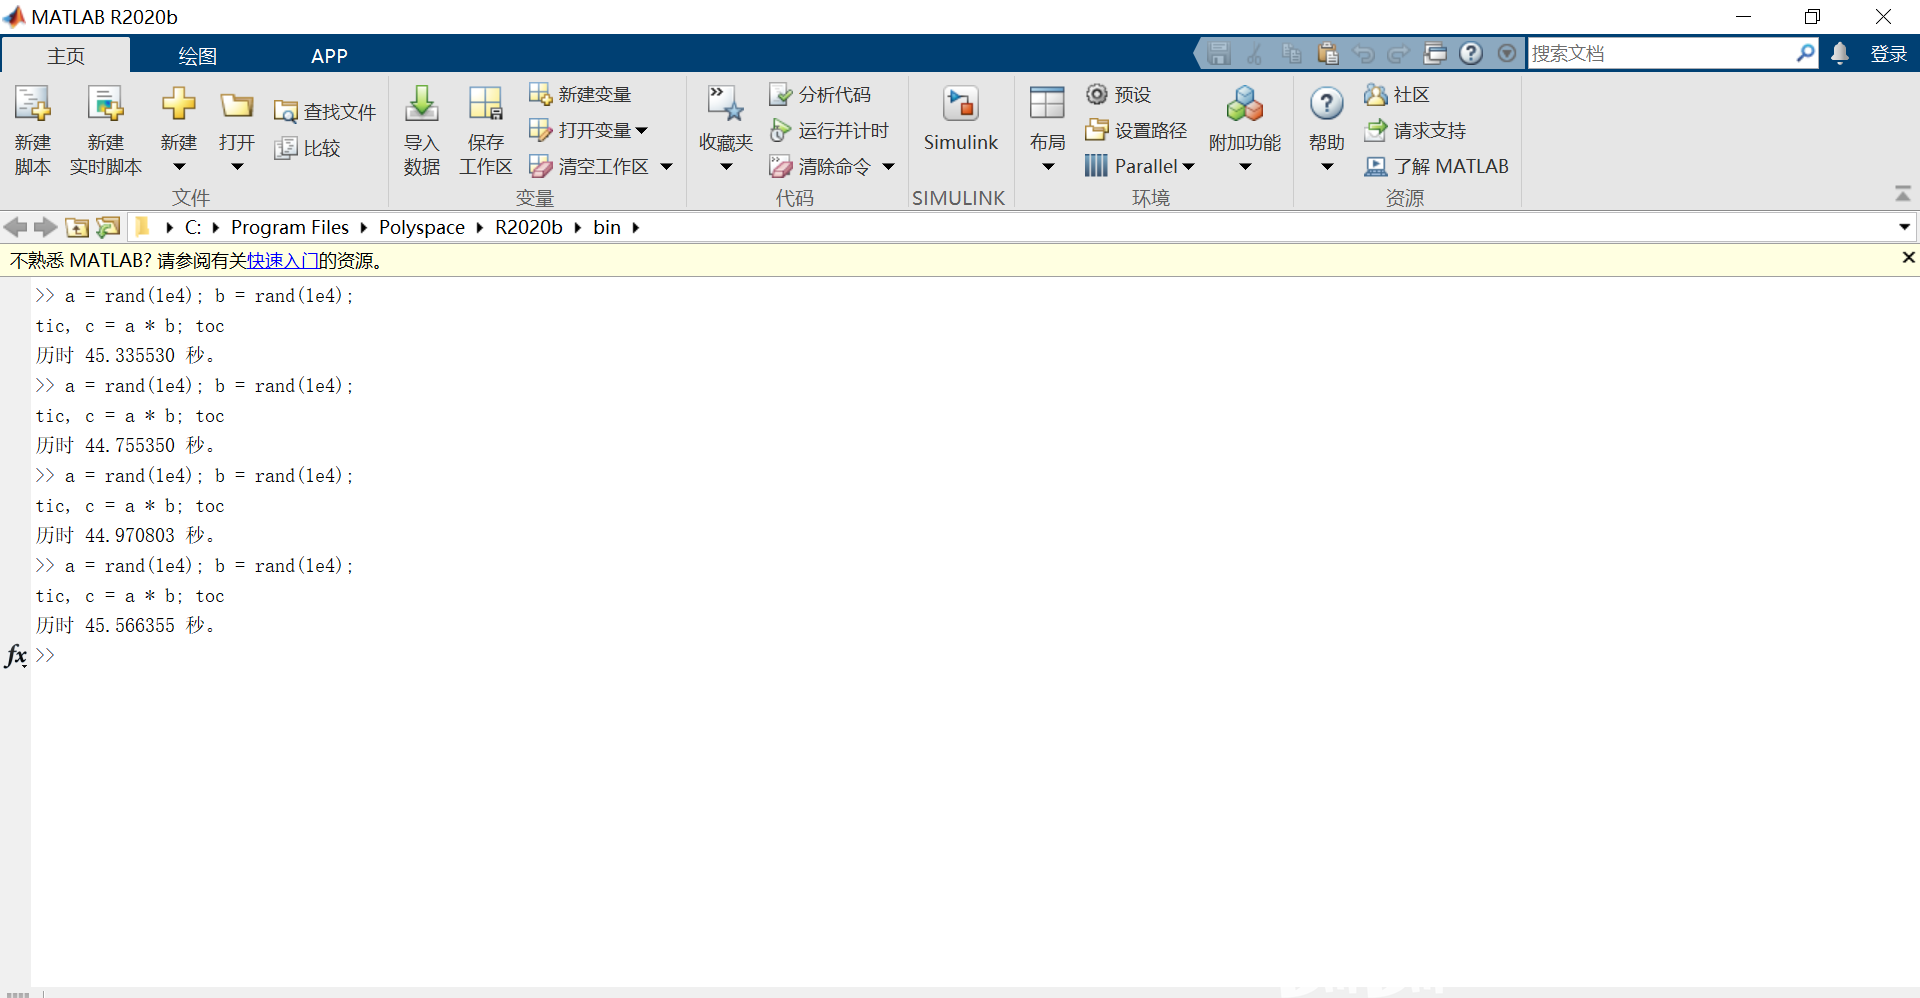1920x998 pixels.
Task: Click the 附加功能 (Add-Ons) icon
Action: point(1244,104)
